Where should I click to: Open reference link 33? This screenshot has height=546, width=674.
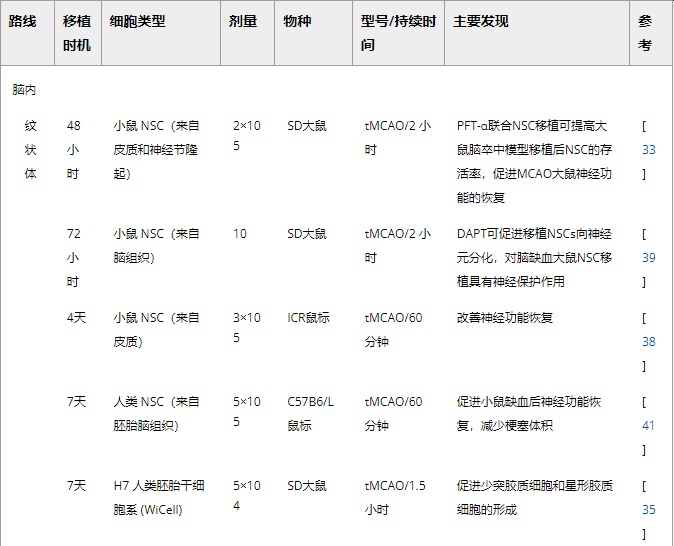pyautogui.click(x=648, y=149)
